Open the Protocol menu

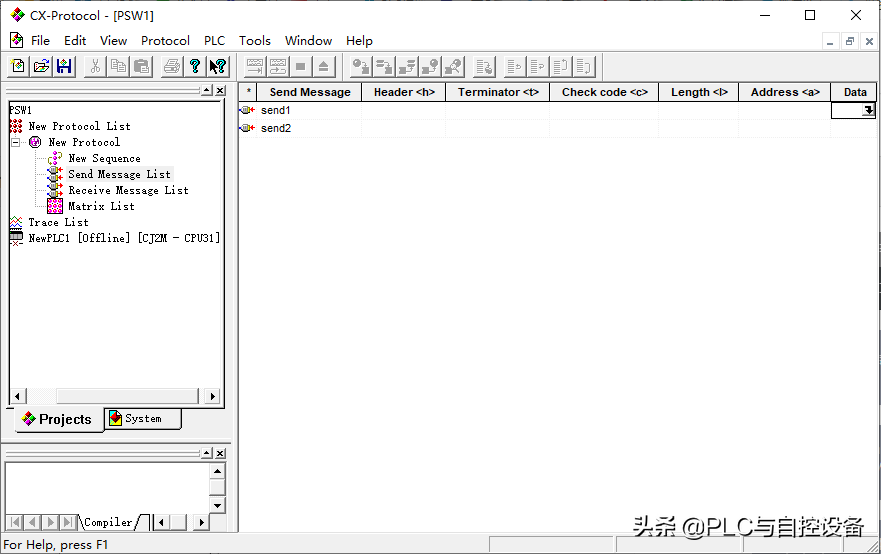tap(165, 41)
